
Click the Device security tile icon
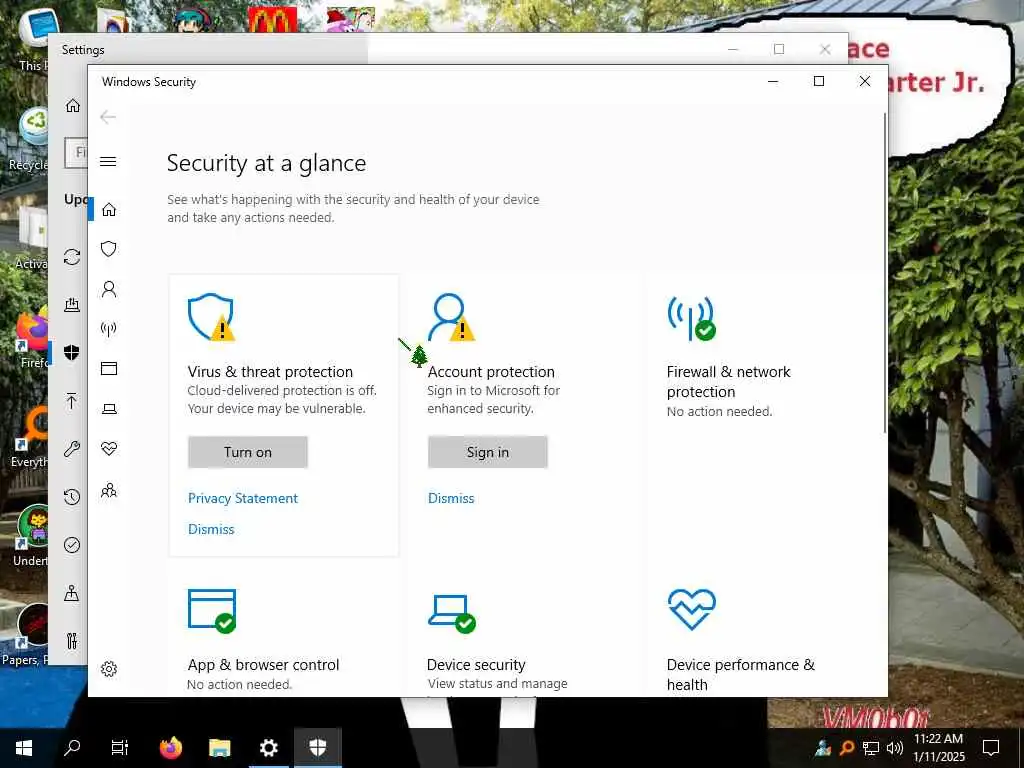(x=451, y=613)
